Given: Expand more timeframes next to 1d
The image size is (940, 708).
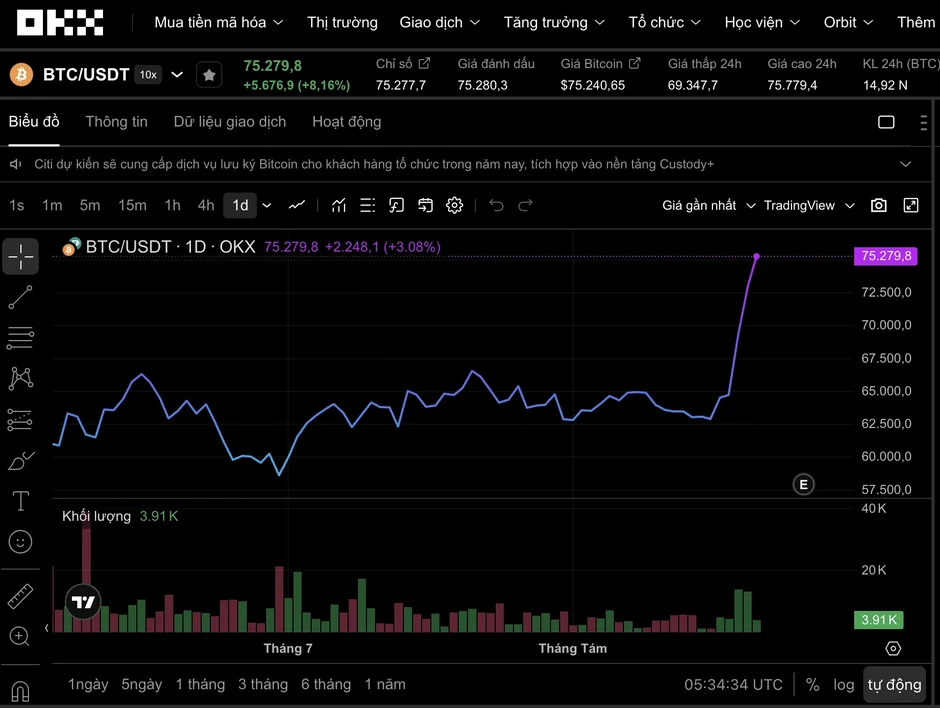Looking at the screenshot, I should click(267, 206).
